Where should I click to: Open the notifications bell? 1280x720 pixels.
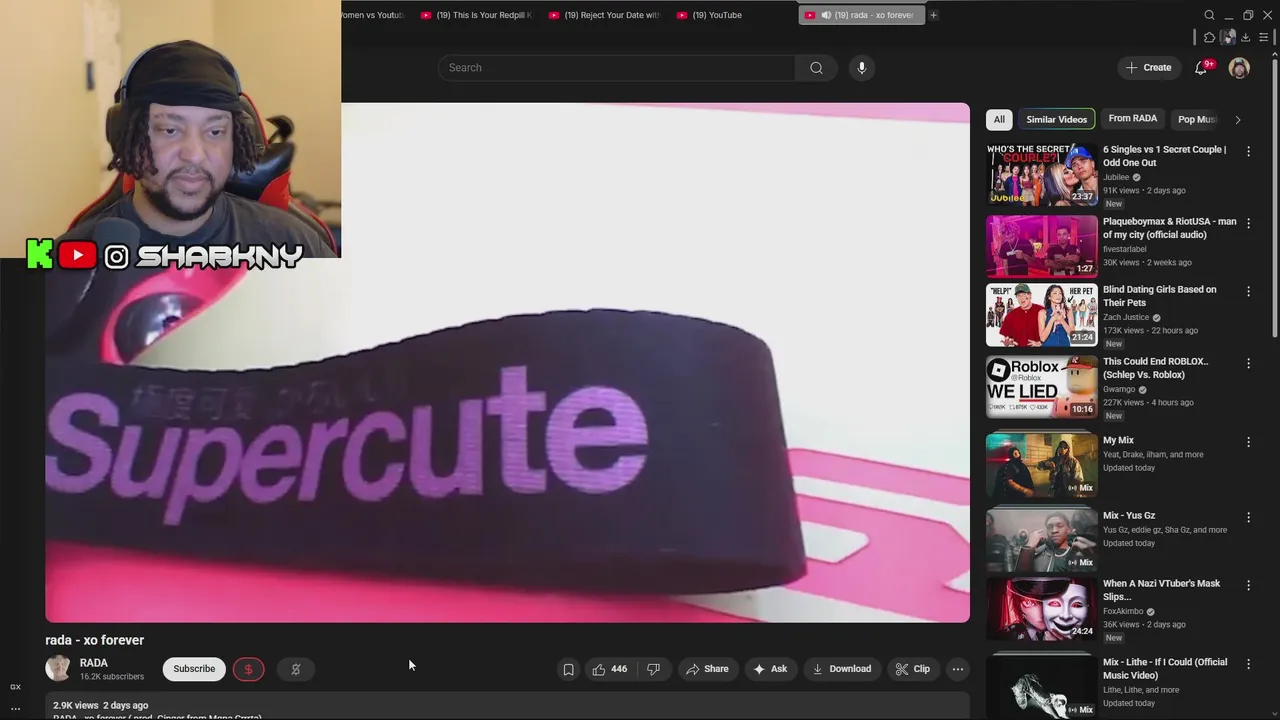point(1201,68)
